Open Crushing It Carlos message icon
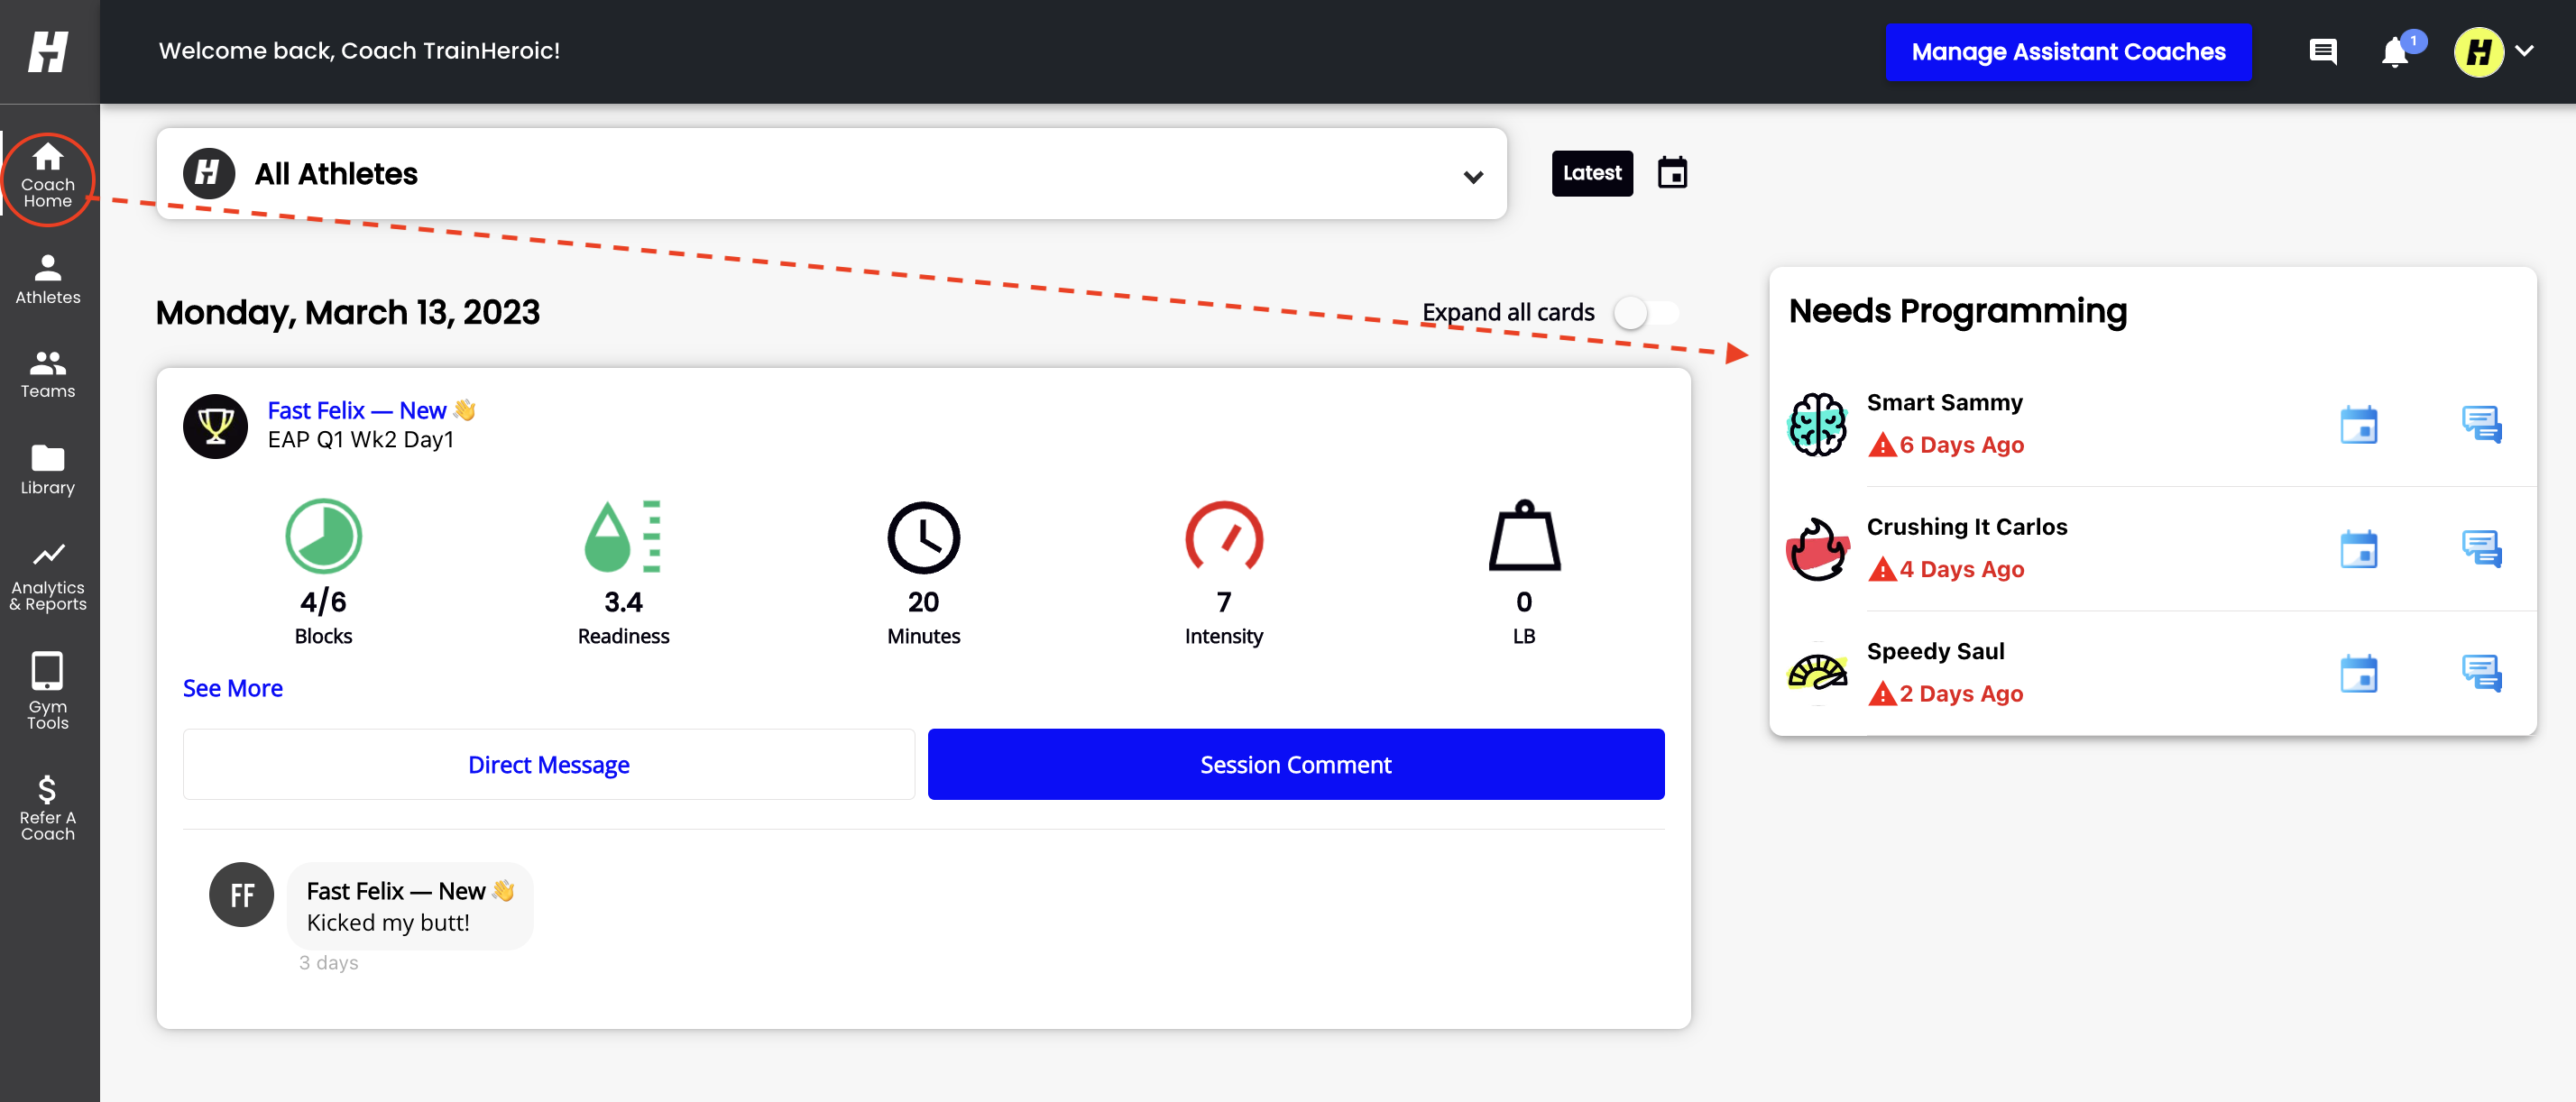 [x=2481, y=548]
